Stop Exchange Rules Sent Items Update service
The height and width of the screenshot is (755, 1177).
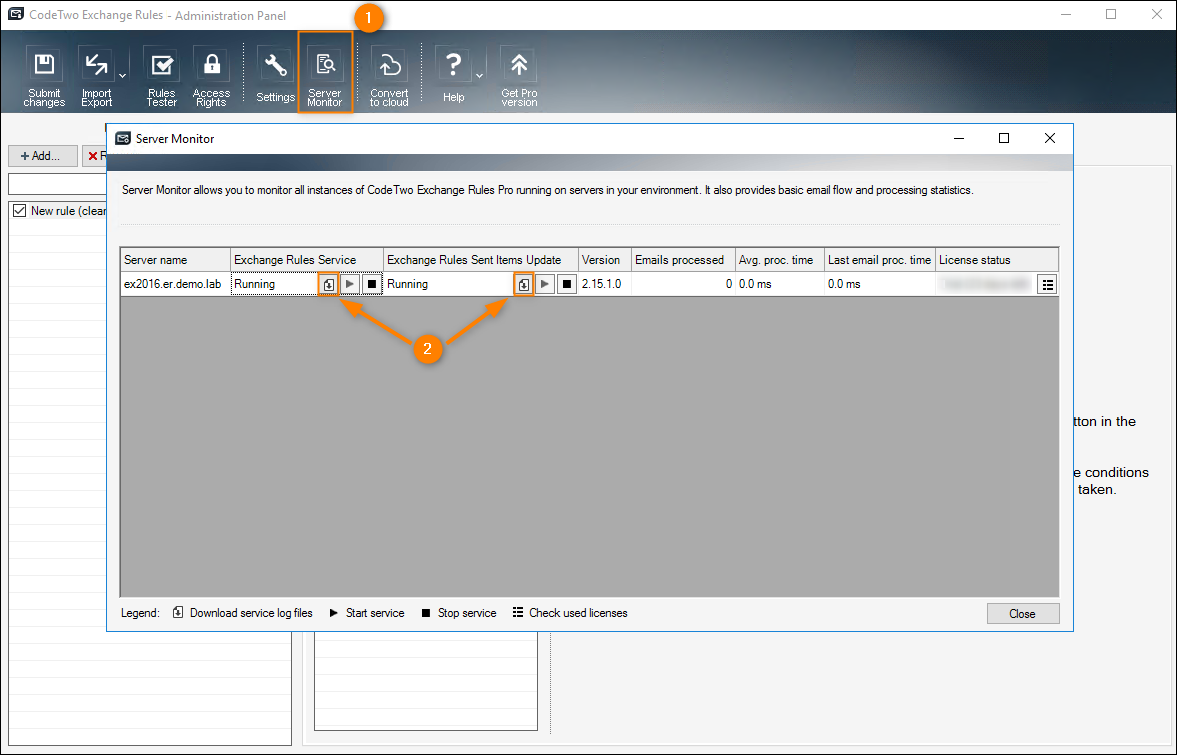pyautogui.click(x=567, y=284)
